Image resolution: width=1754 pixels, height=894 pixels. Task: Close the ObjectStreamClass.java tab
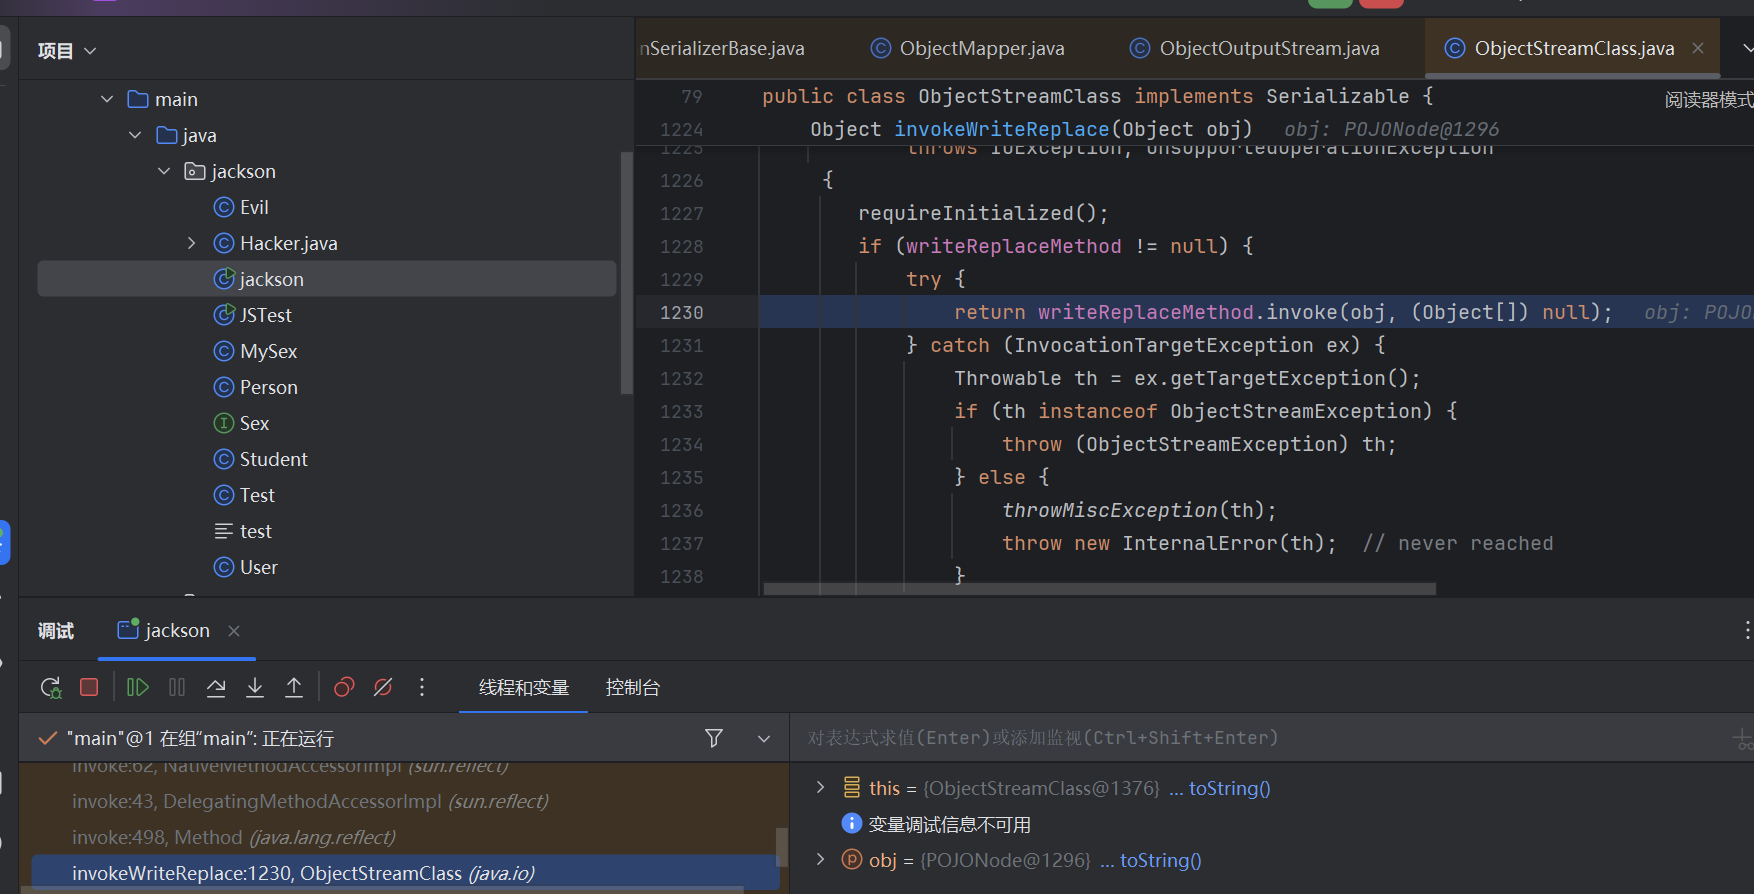pyautogui.click(x=1698, y=48)
